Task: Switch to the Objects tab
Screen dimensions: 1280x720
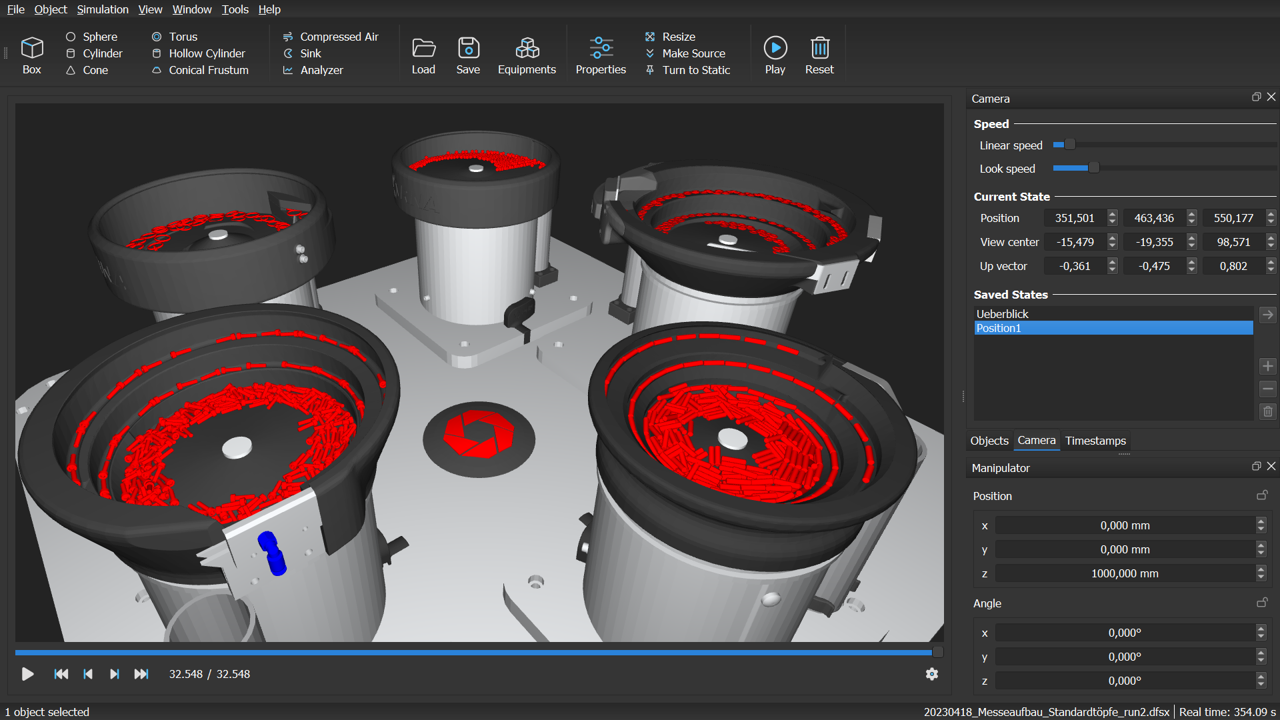Action: (989, 441)
